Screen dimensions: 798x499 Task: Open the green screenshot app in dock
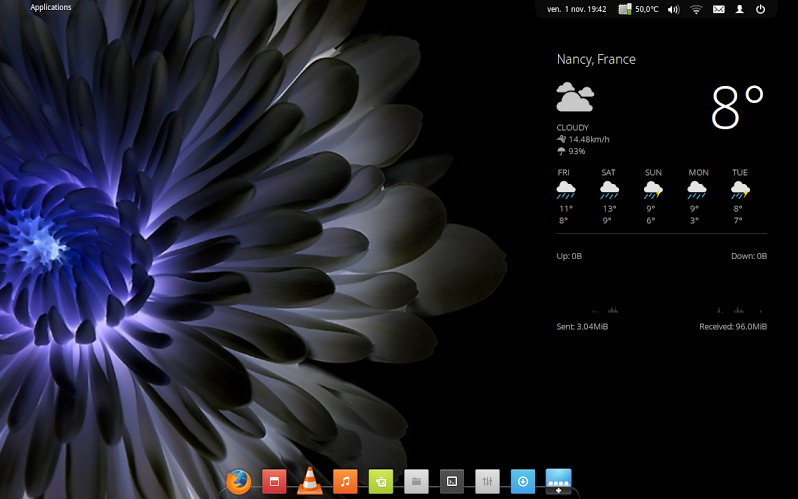click(x=381, y=481)
